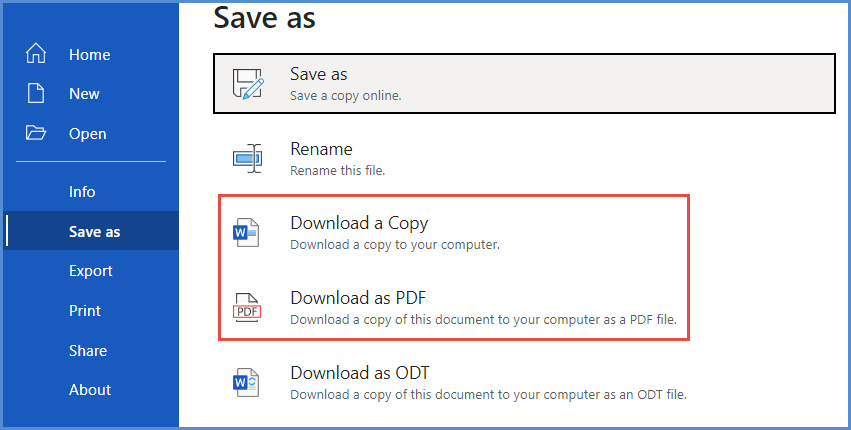Viewport: 851px width, 430px height.
Task: Select Save as in the left sidebar
Action: [91, 231]
